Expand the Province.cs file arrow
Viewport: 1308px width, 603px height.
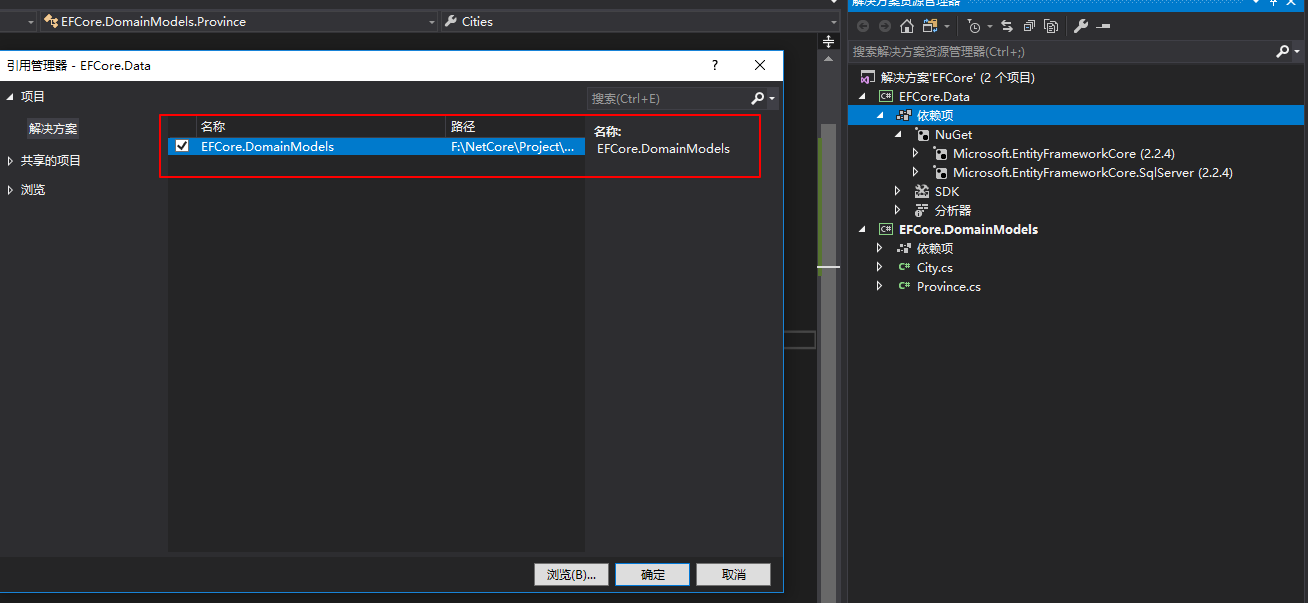(880, 286)
